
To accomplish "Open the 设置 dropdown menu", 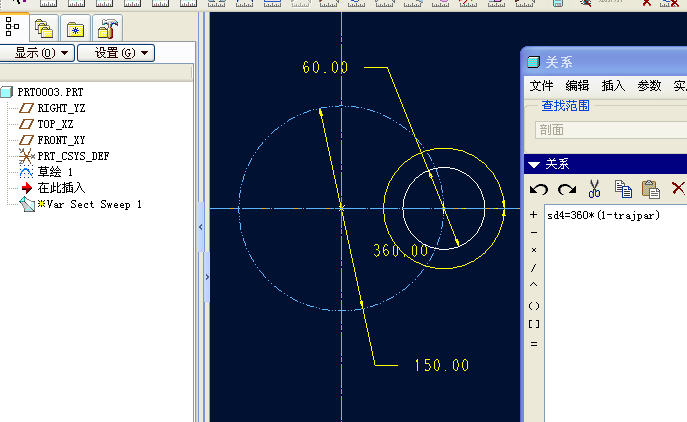I will (116, 53).
